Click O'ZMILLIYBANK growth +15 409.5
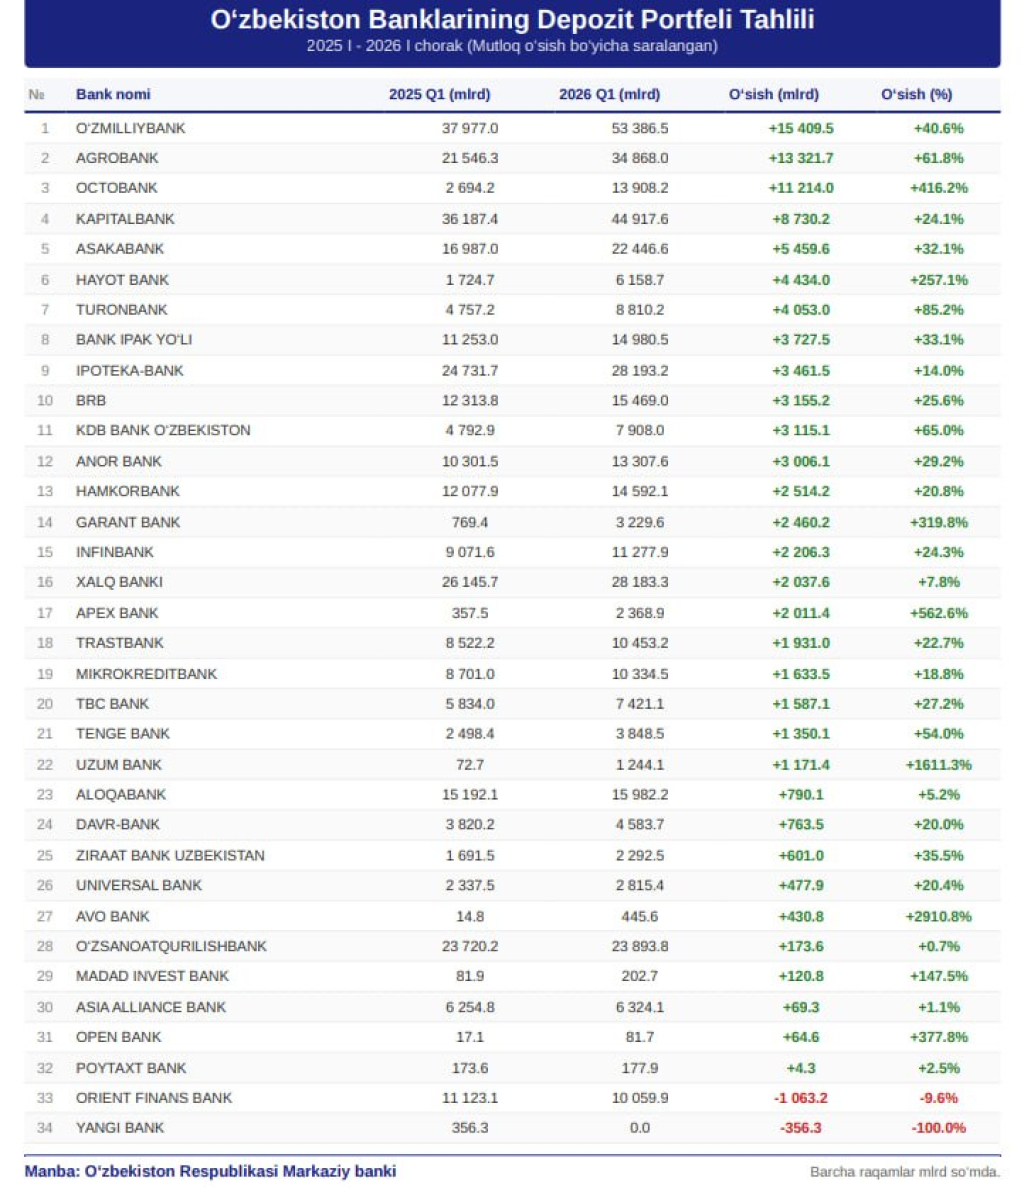1024x1188 pixels. coord(801,128)
